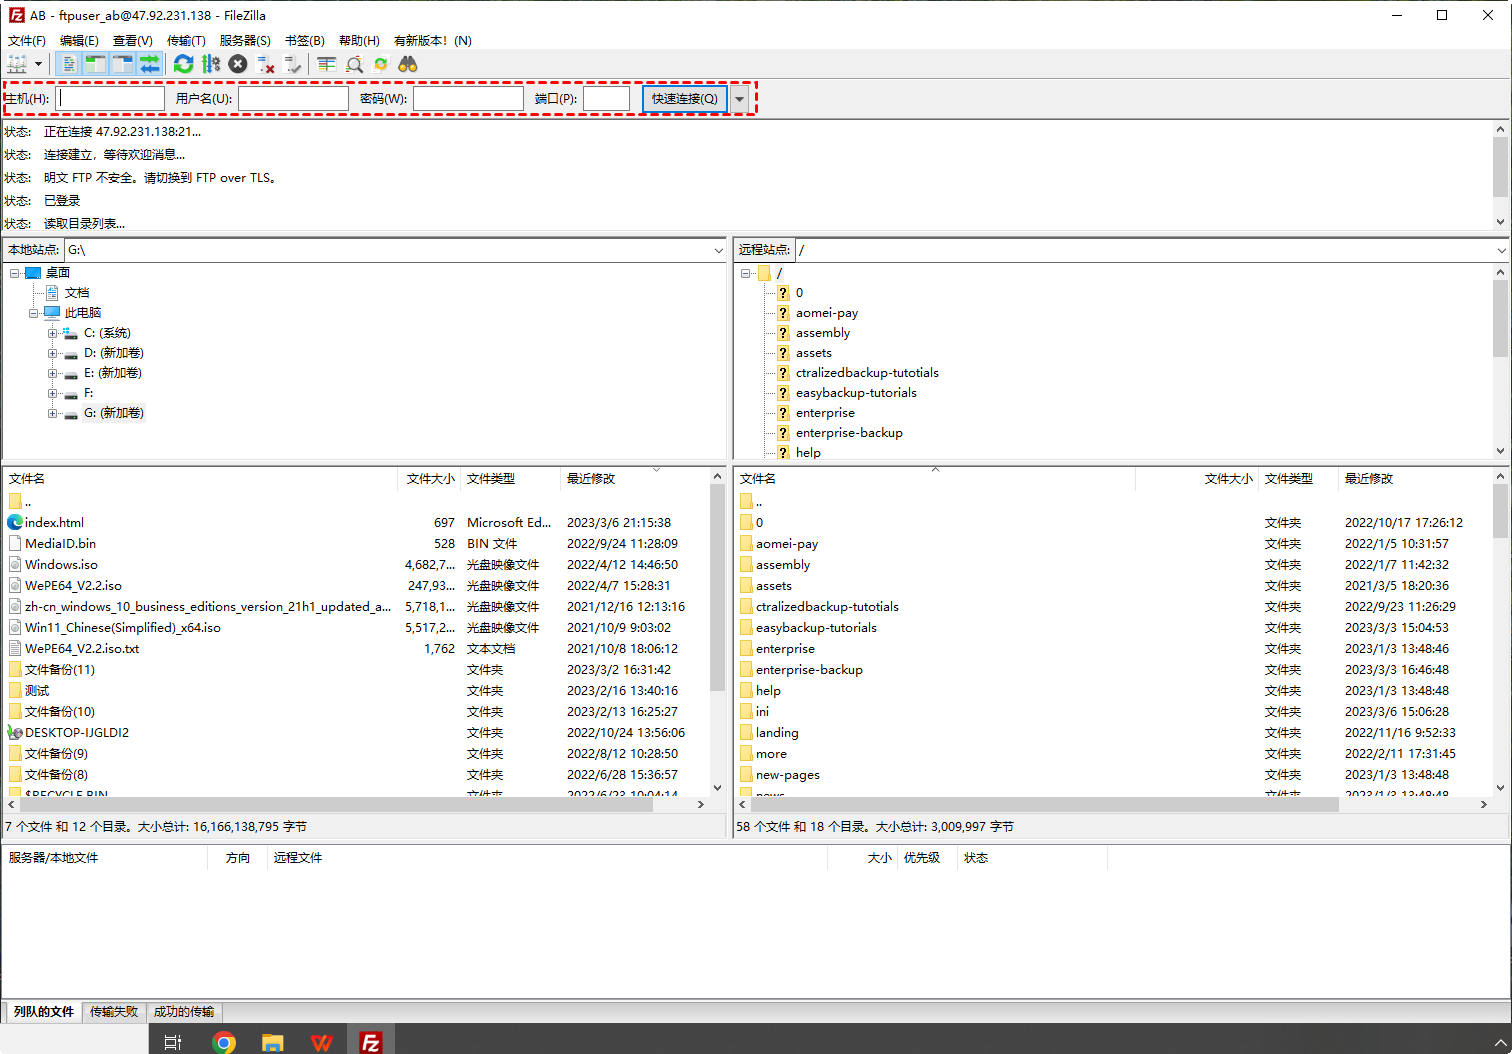The image size is (1512, 1054).
Task: Click the process queue toggle icon
Action: tap(210, 64)
